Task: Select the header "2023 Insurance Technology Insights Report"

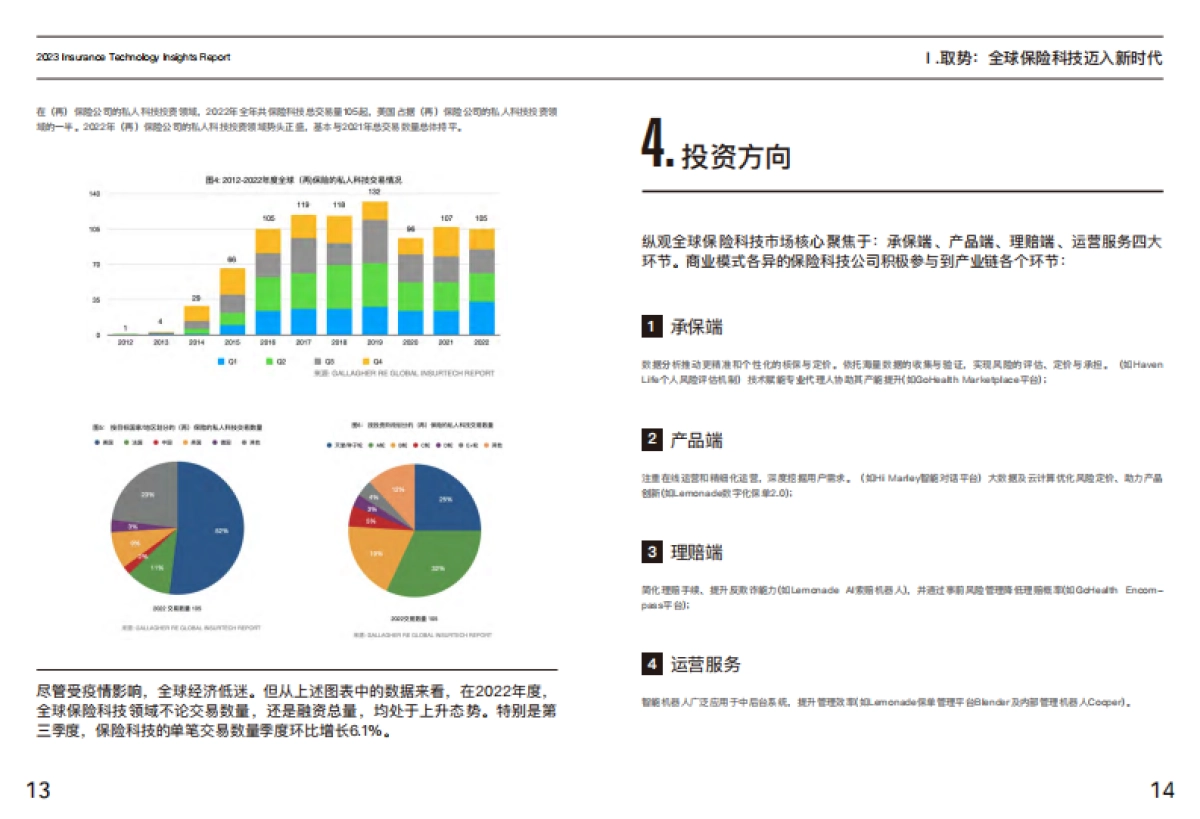Action: pos(130,57)
